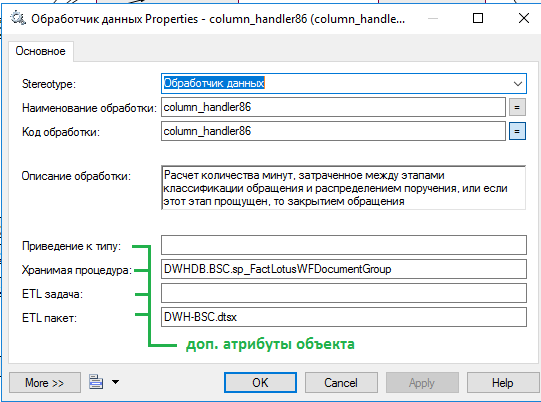The width and height of the screenshot is (541, 402).
Task: Expand dialog with More >> button
Action: 45,382
